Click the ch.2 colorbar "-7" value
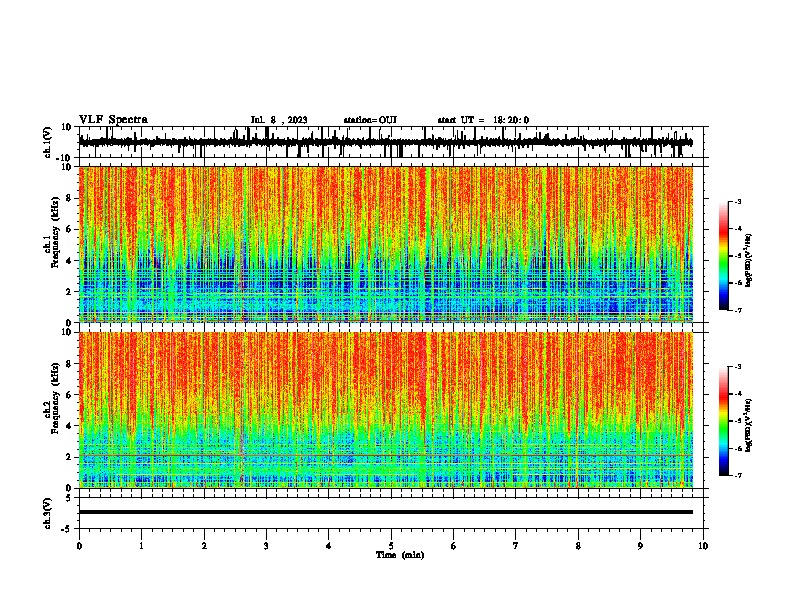 point(738,475)
